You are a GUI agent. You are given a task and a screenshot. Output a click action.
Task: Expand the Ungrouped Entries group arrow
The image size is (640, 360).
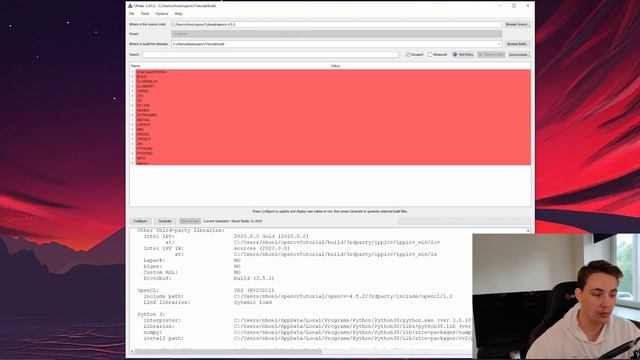pyautogui.click(x=133, y=72)
